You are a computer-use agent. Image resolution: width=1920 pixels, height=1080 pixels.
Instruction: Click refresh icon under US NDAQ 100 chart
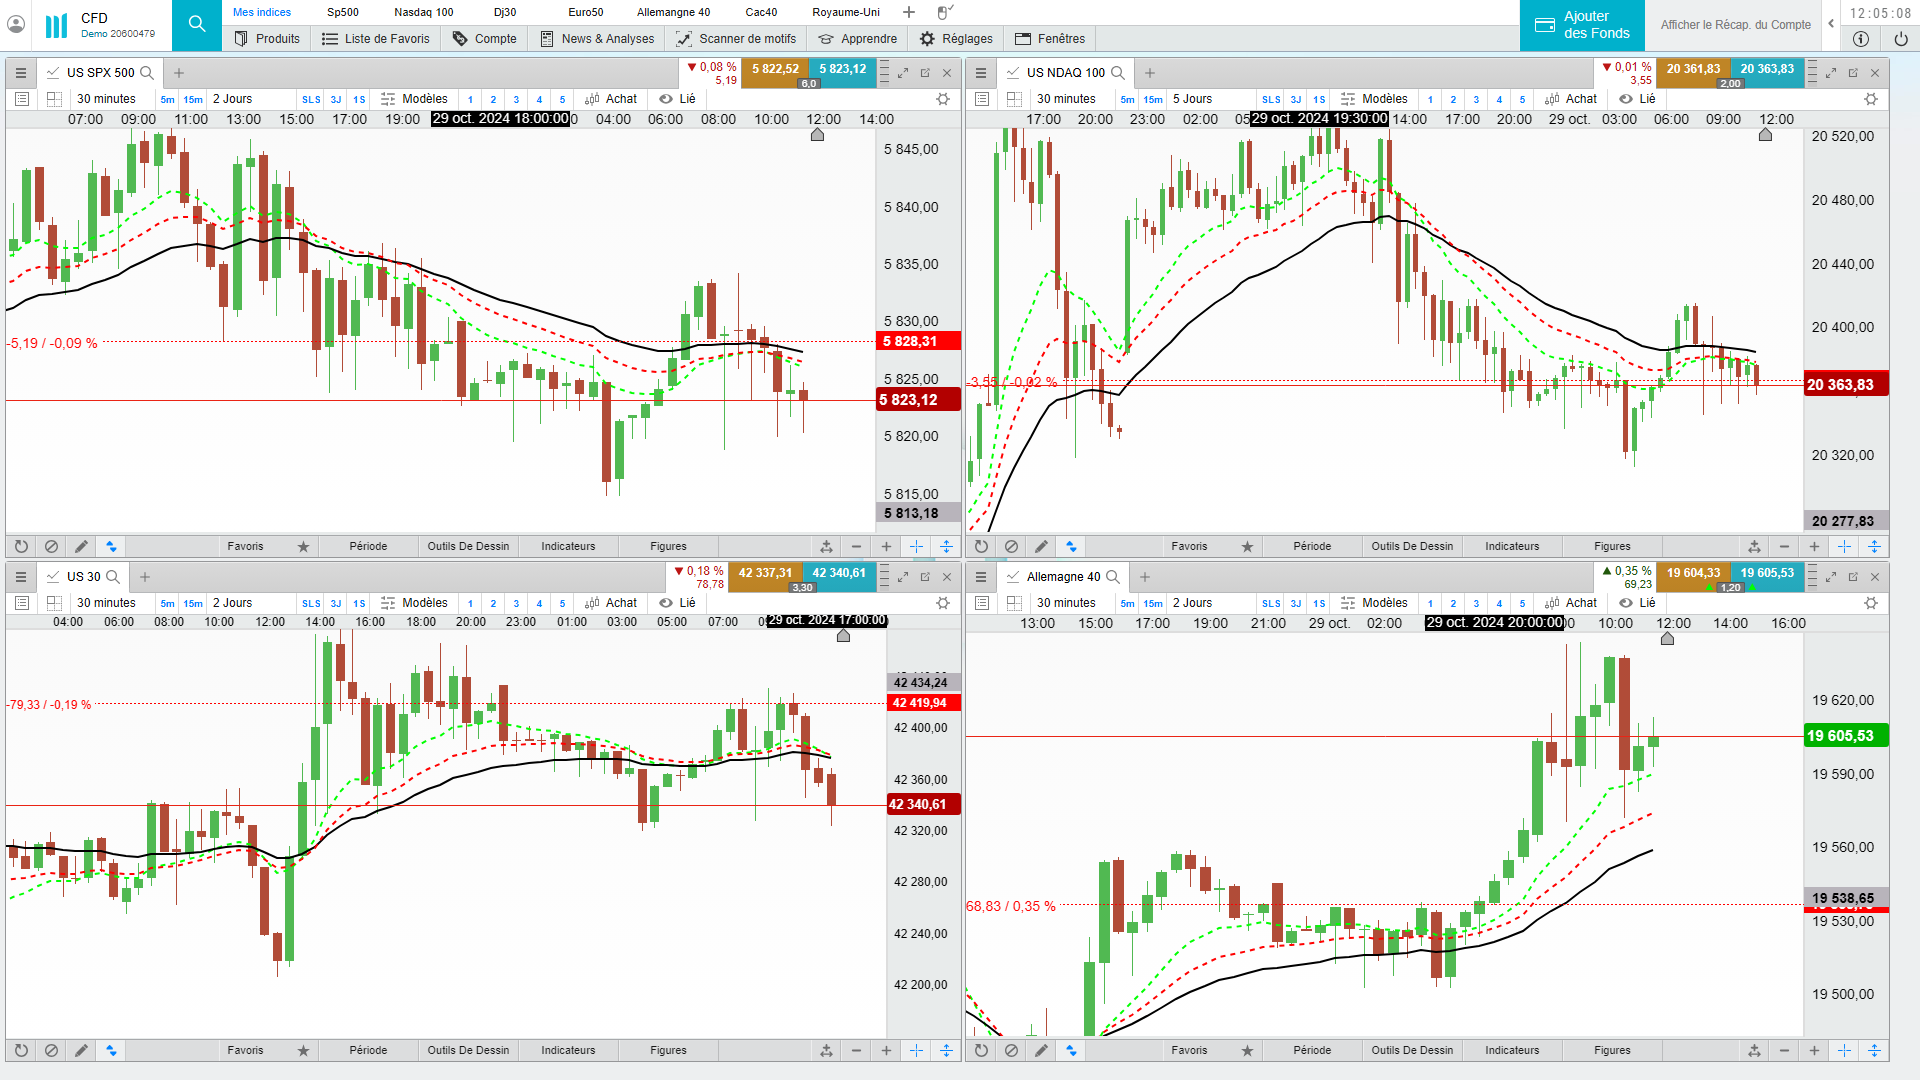[981, 547]
